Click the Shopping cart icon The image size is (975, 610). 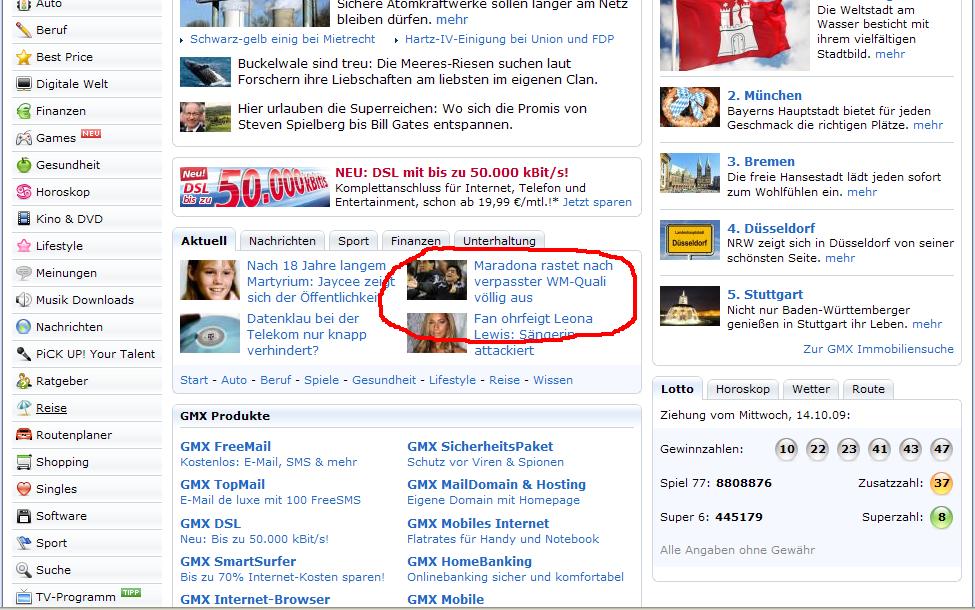click(23, 462)
